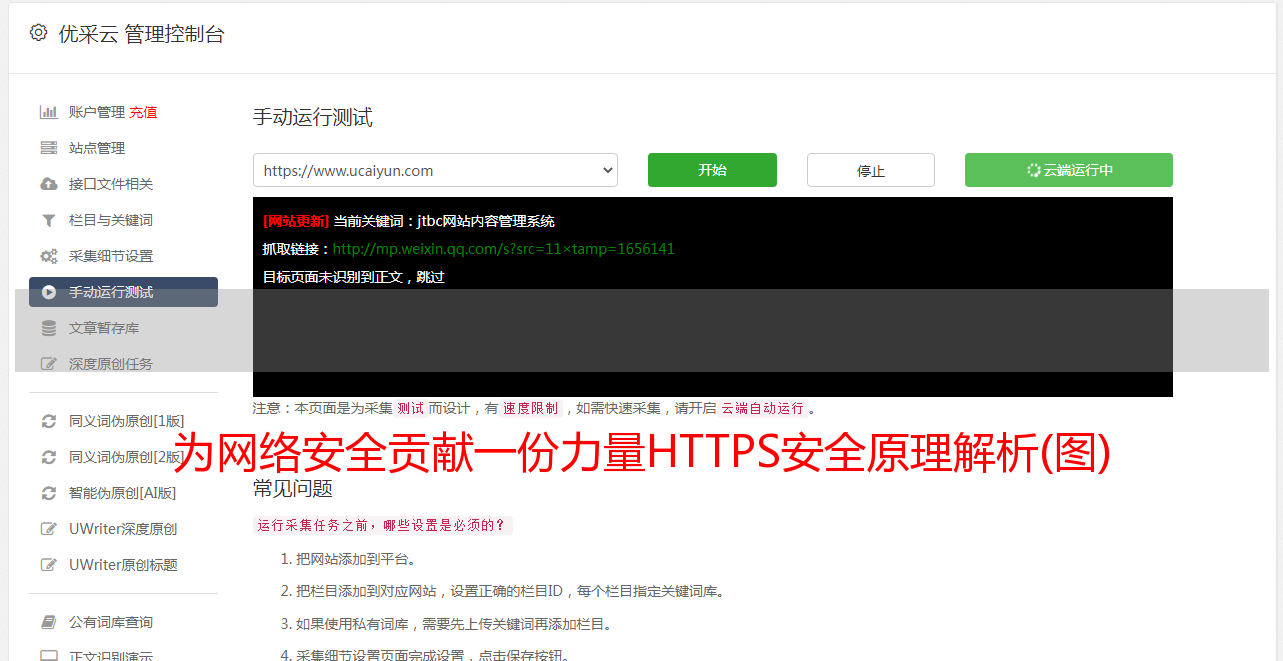Click the 速度限制 highlighted text
The width and height of the screenshot is (1283, 661).
[530, 408]
